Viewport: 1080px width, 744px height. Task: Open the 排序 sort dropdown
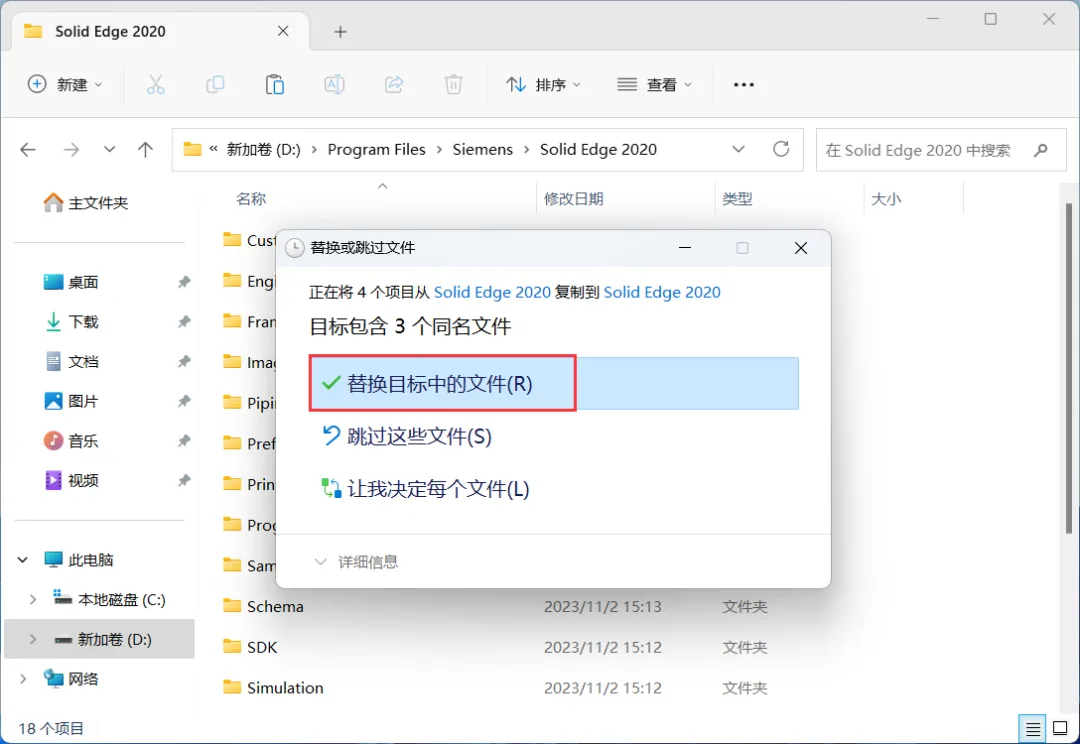[543, 85]
